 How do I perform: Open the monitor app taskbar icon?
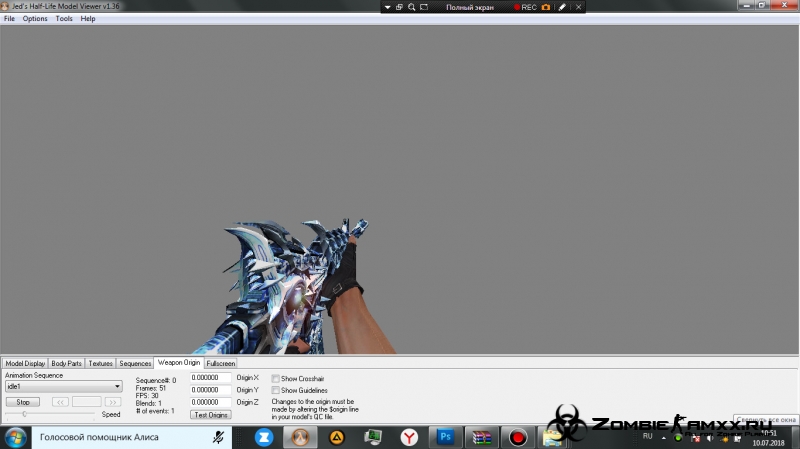(x=373, y=437)
